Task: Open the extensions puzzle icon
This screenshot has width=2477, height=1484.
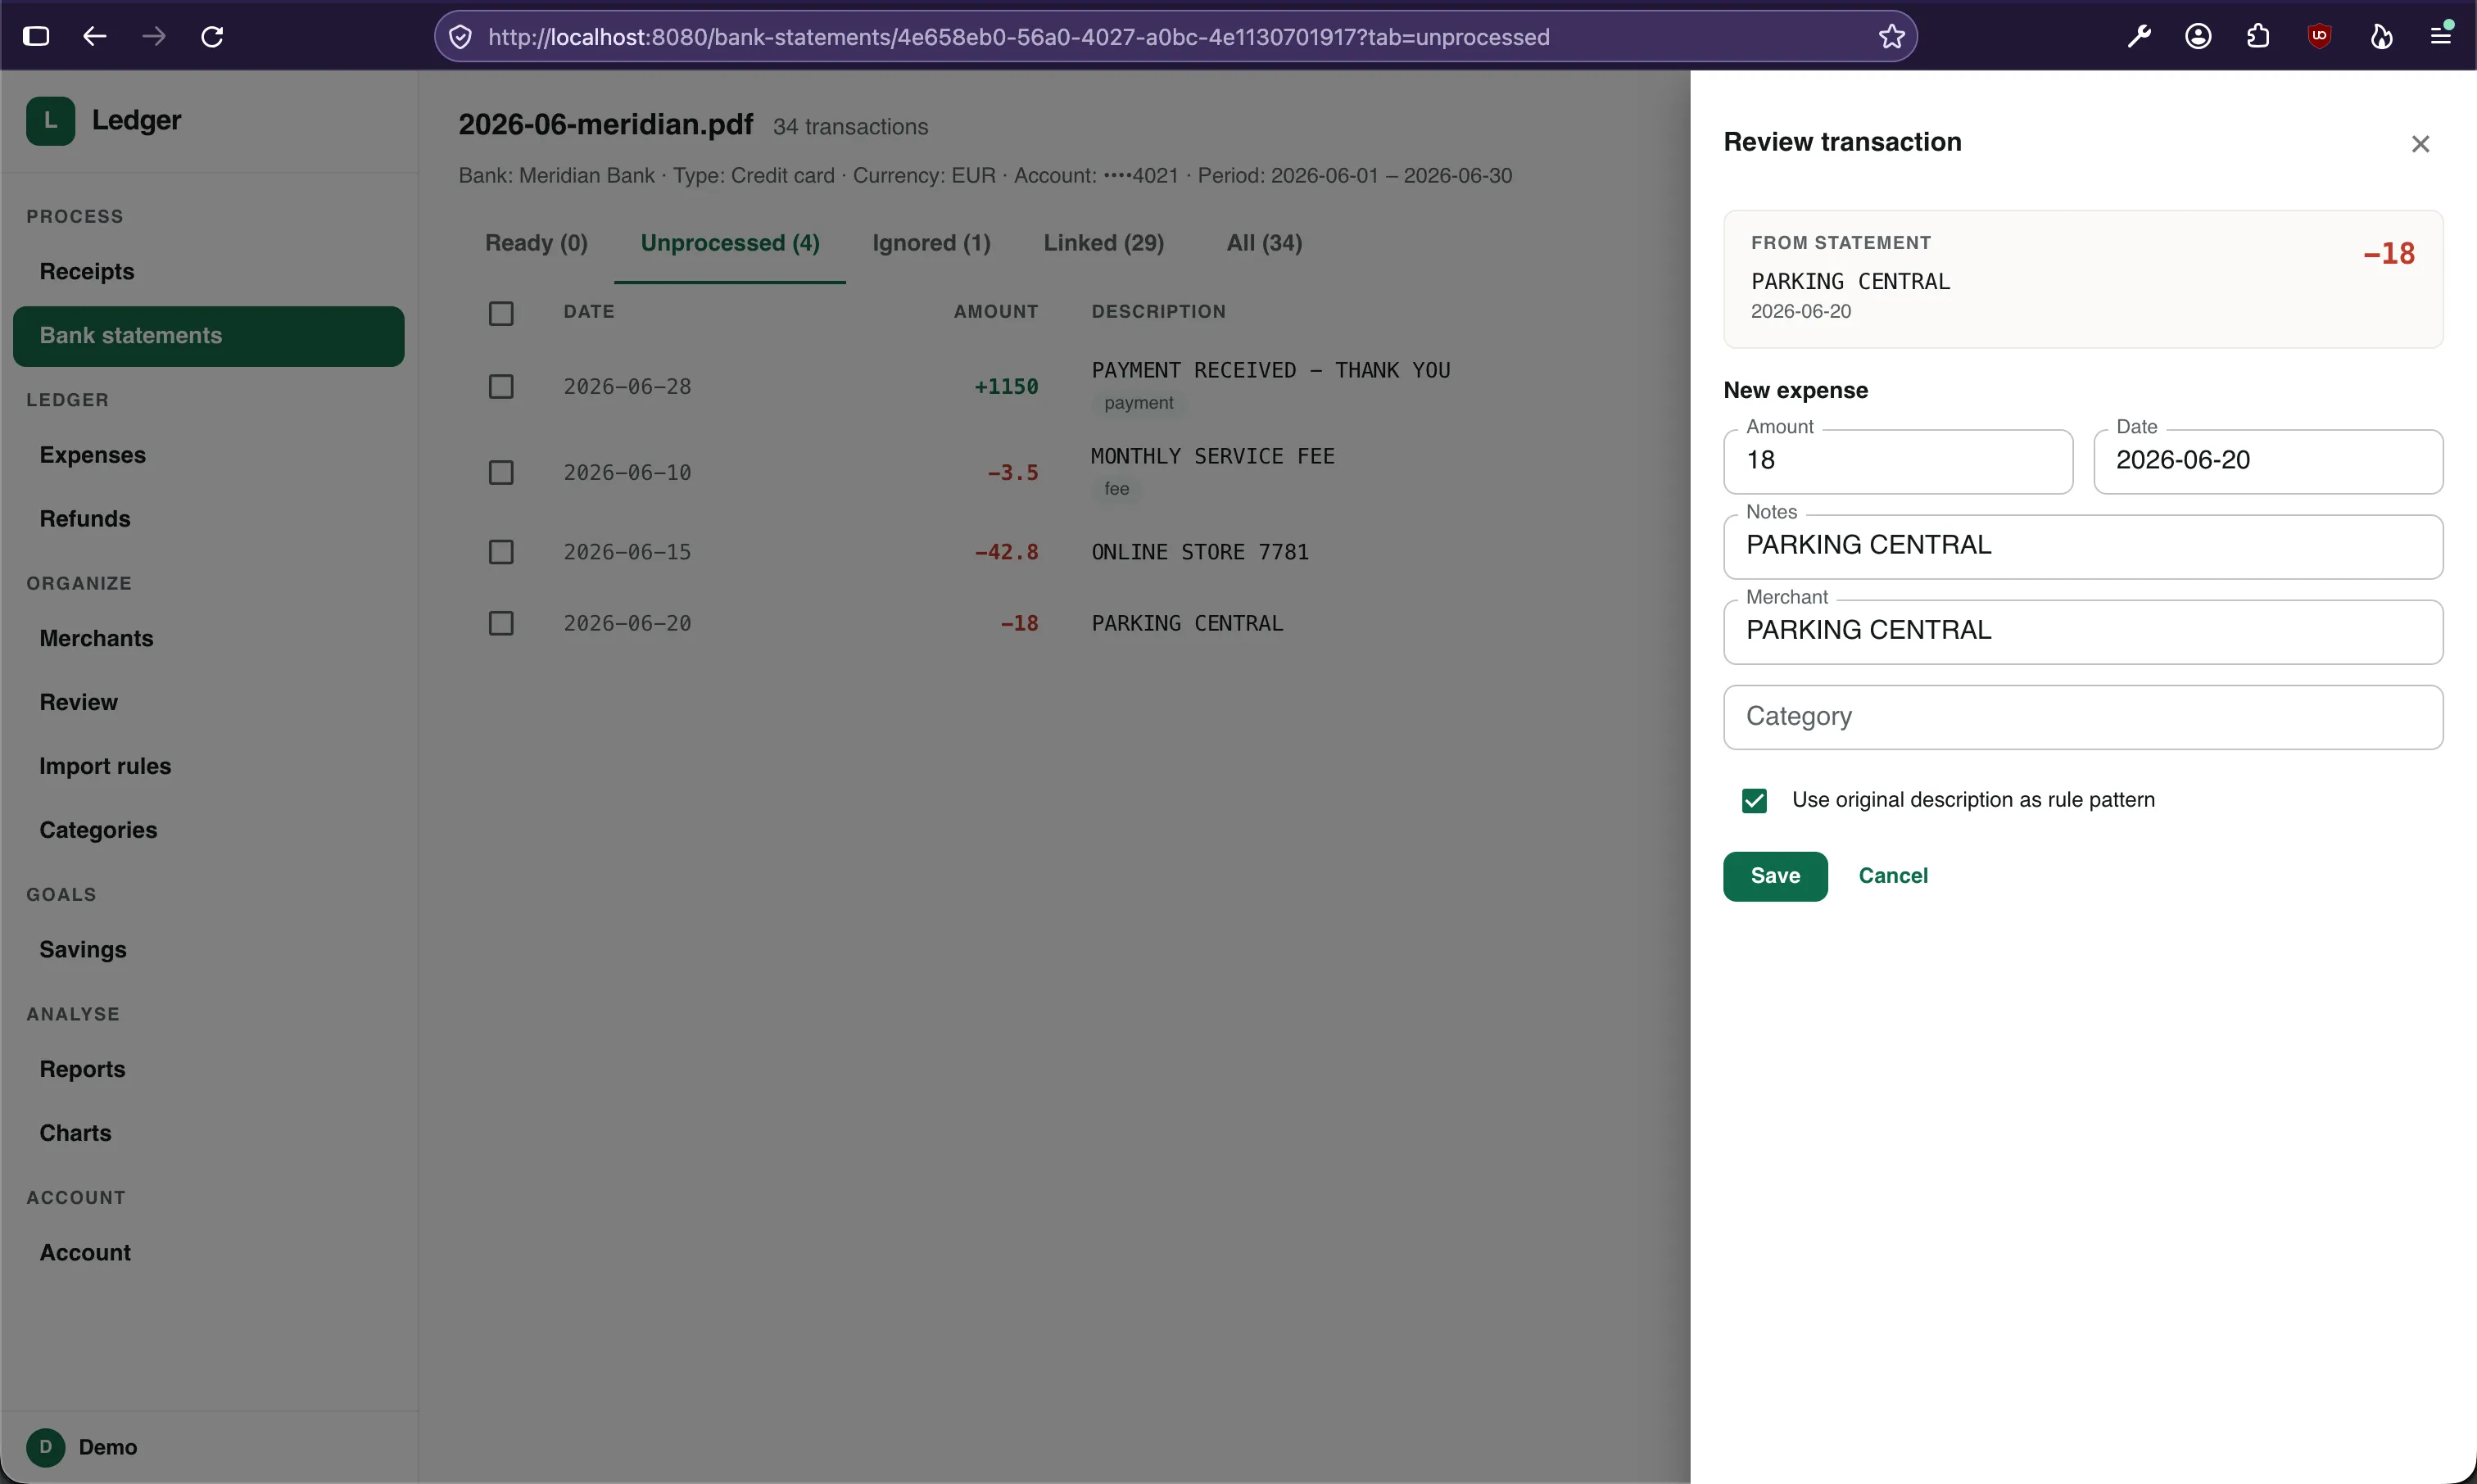Action: point(2258,37)
